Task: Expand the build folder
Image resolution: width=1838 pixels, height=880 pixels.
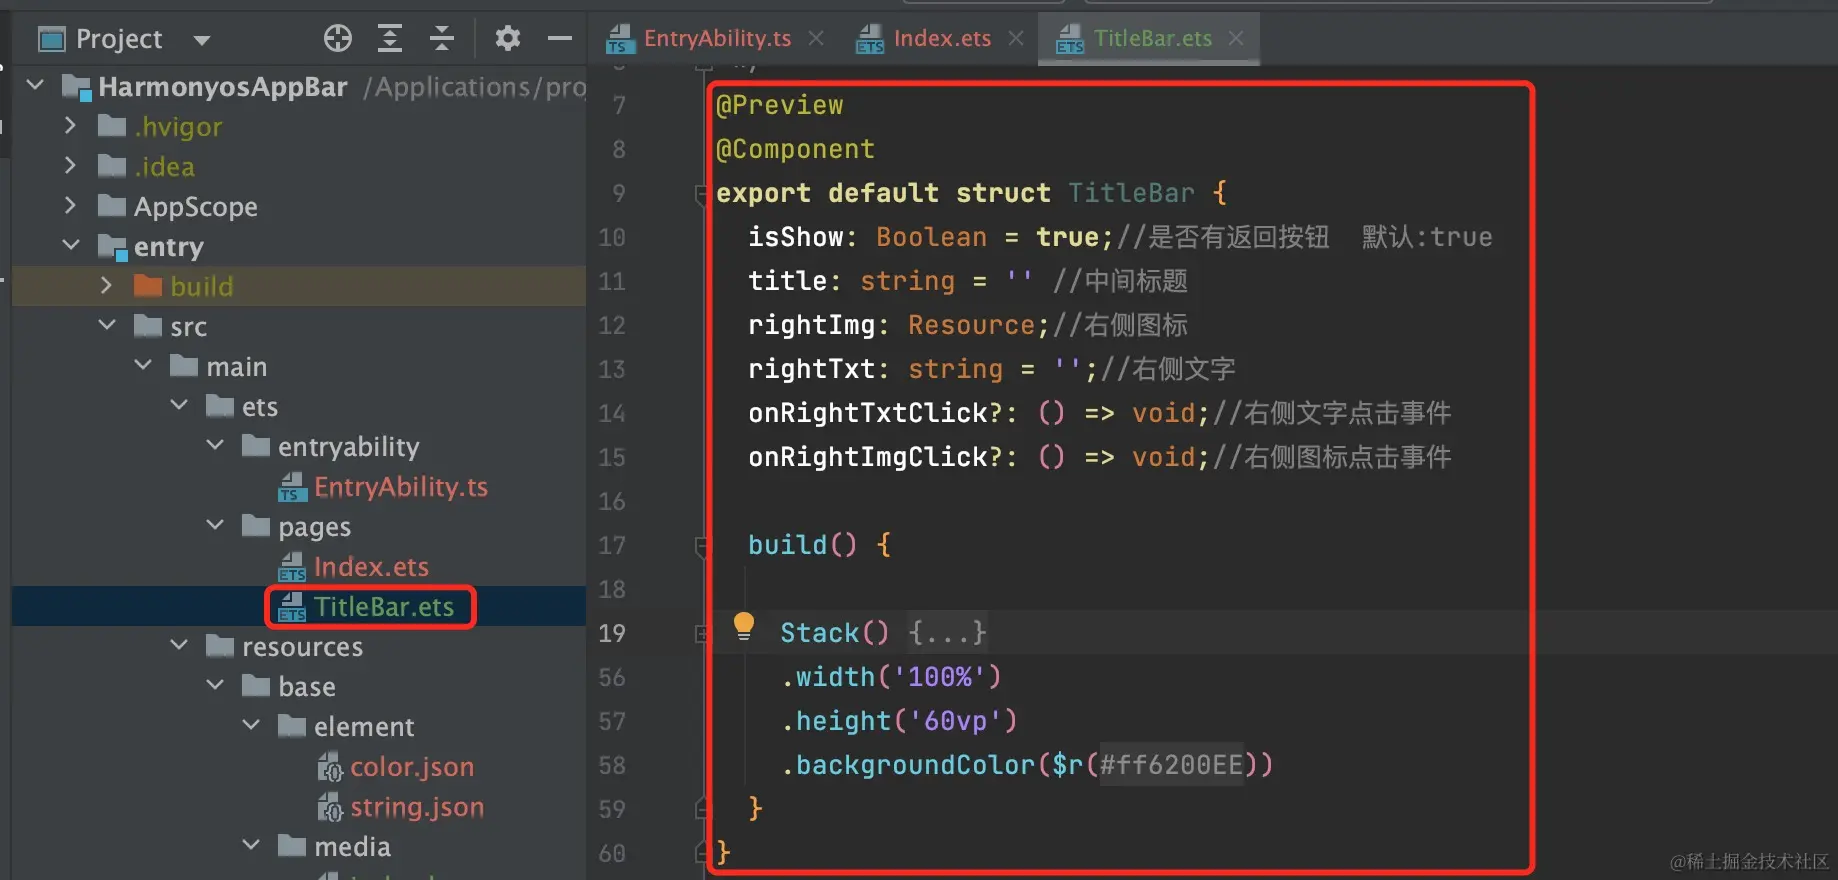Action: (x=106, y=285)
